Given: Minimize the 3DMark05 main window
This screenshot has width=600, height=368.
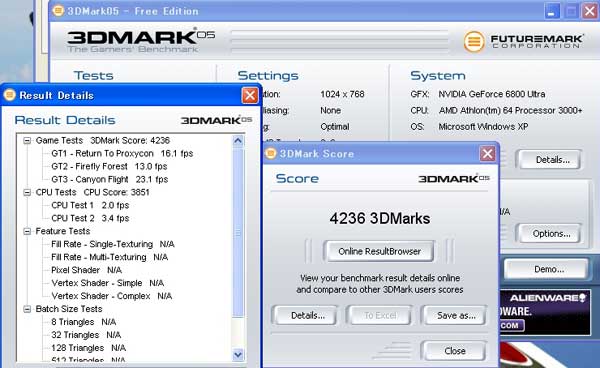Looking at the screenshot, I should pos(551,11).
